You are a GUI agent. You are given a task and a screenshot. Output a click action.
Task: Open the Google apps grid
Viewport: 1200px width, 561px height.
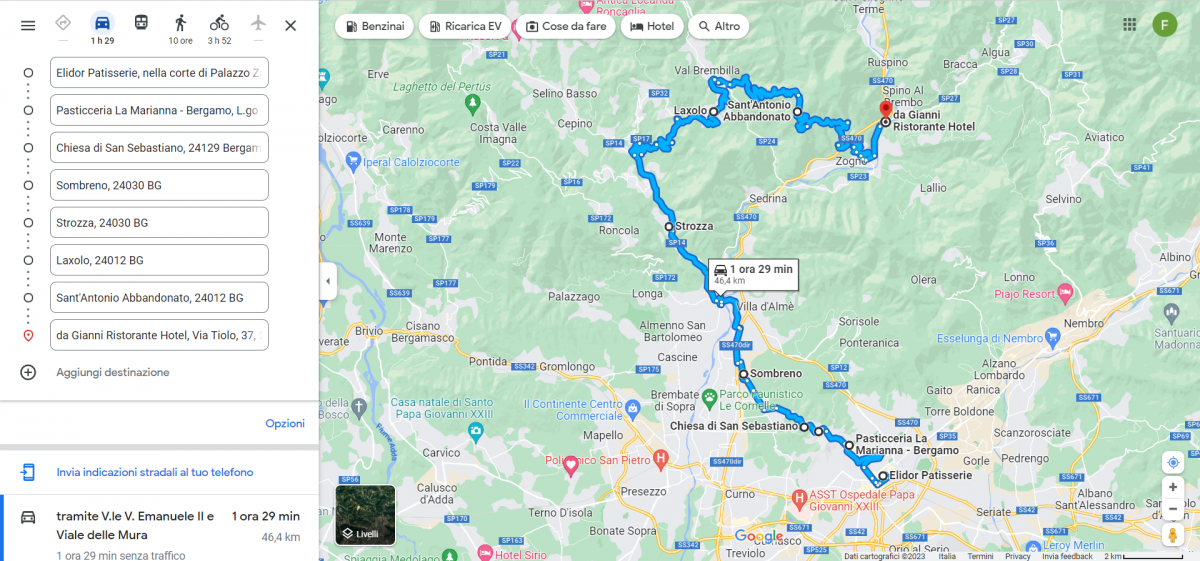click(1130, 24)
